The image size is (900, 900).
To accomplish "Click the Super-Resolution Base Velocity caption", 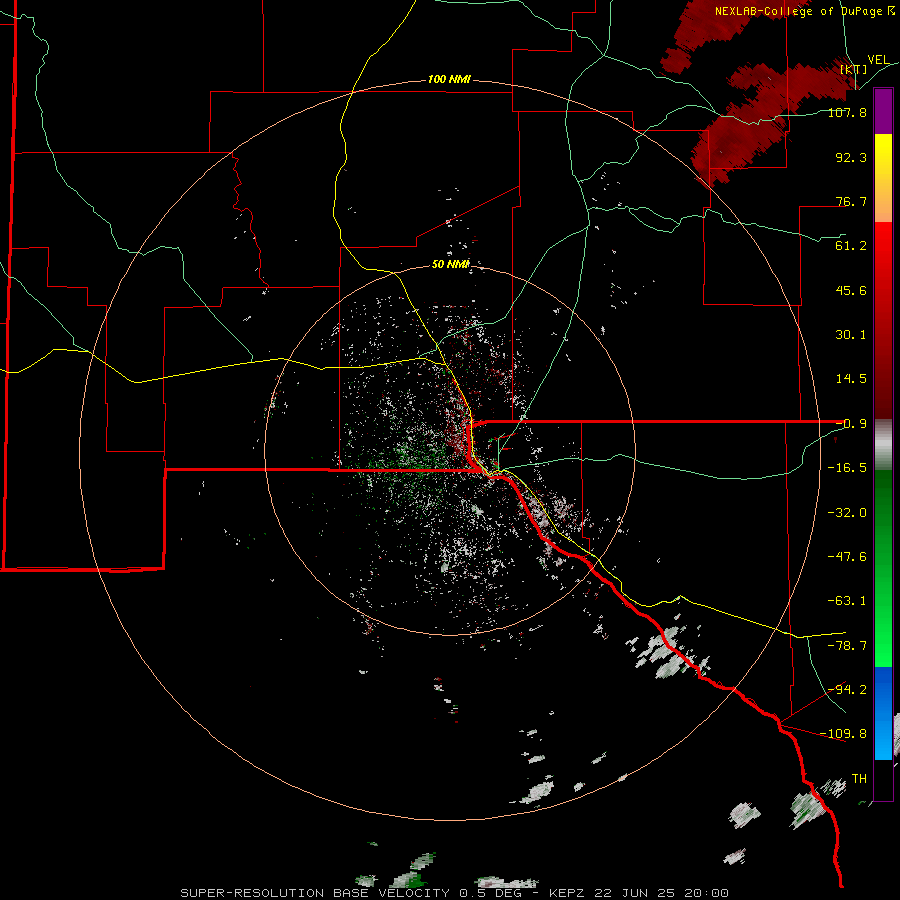I will coord(454,893).
